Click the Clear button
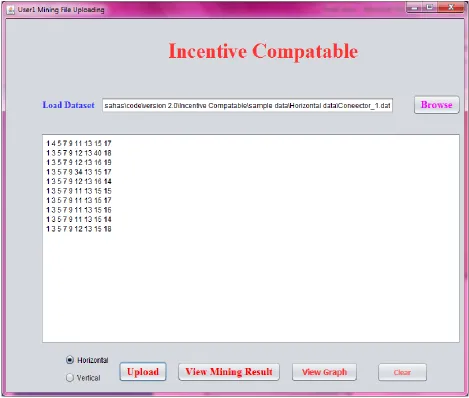Screen dimensions: 469x398 pos(402,372)
